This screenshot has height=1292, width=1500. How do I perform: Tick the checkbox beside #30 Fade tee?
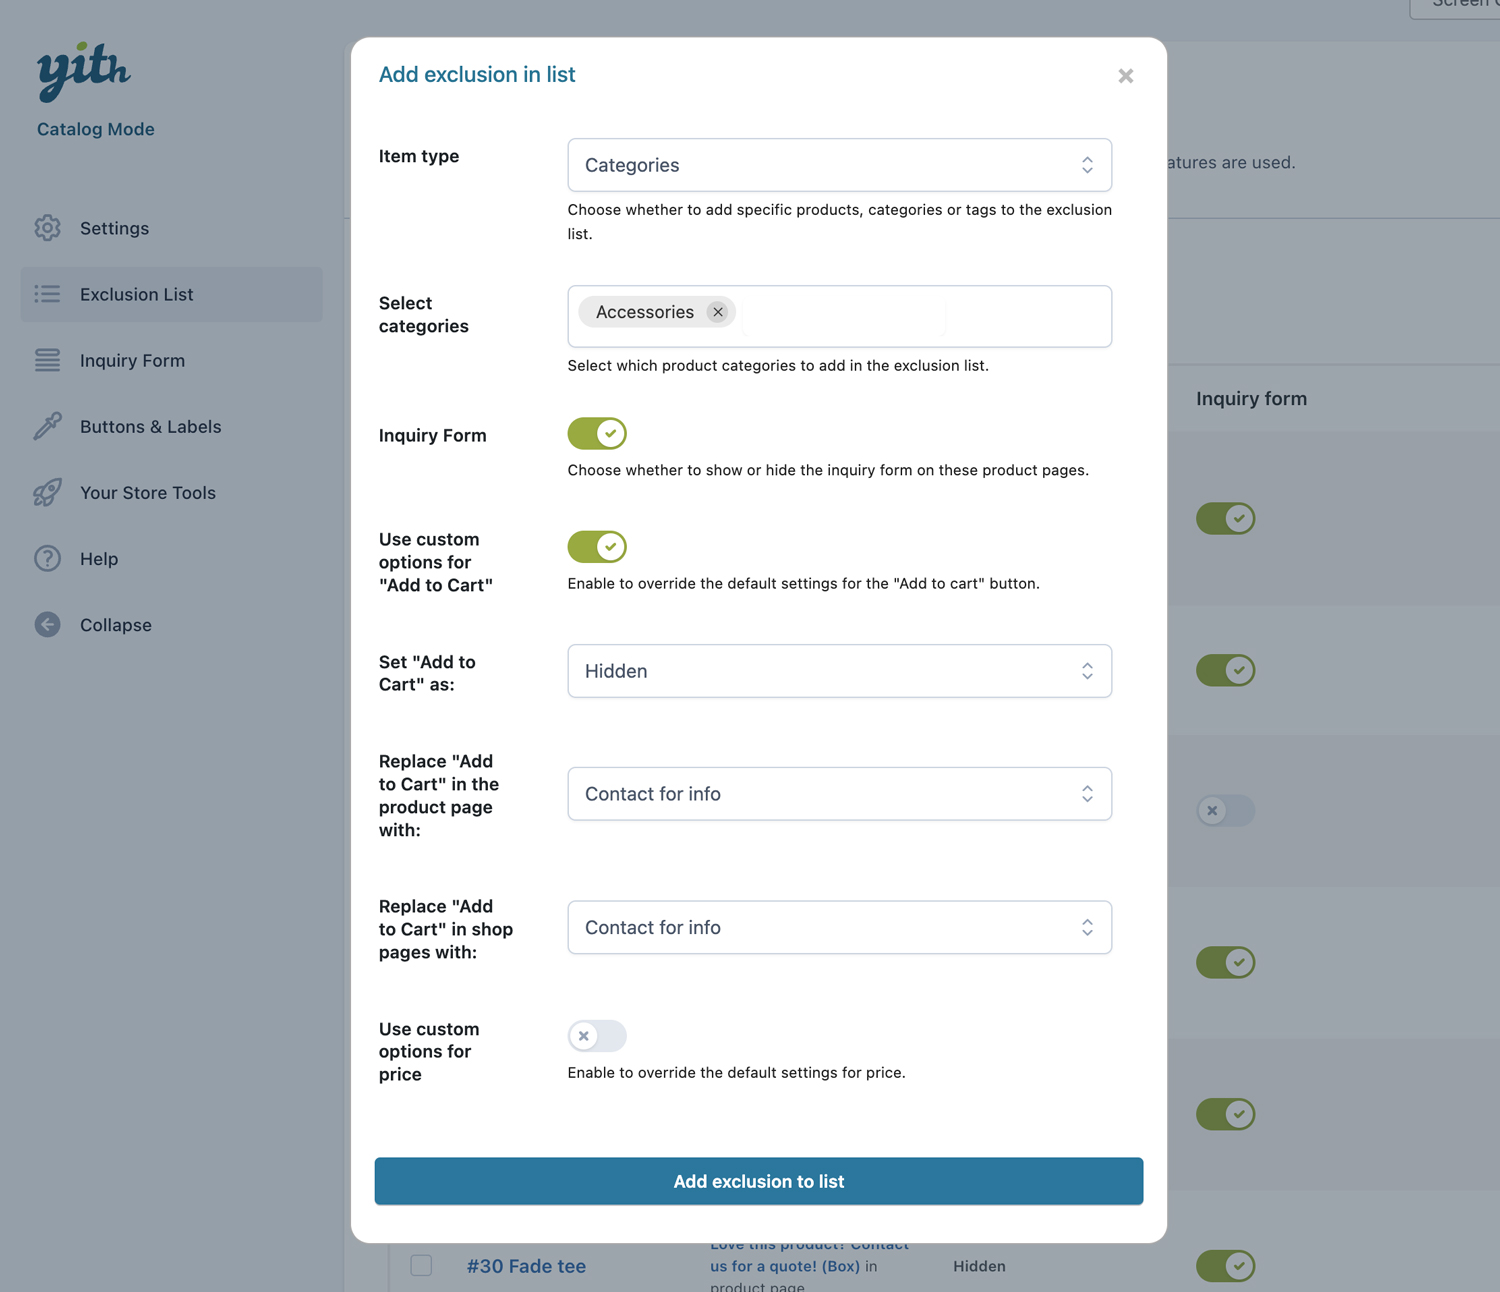(422, 1265)
